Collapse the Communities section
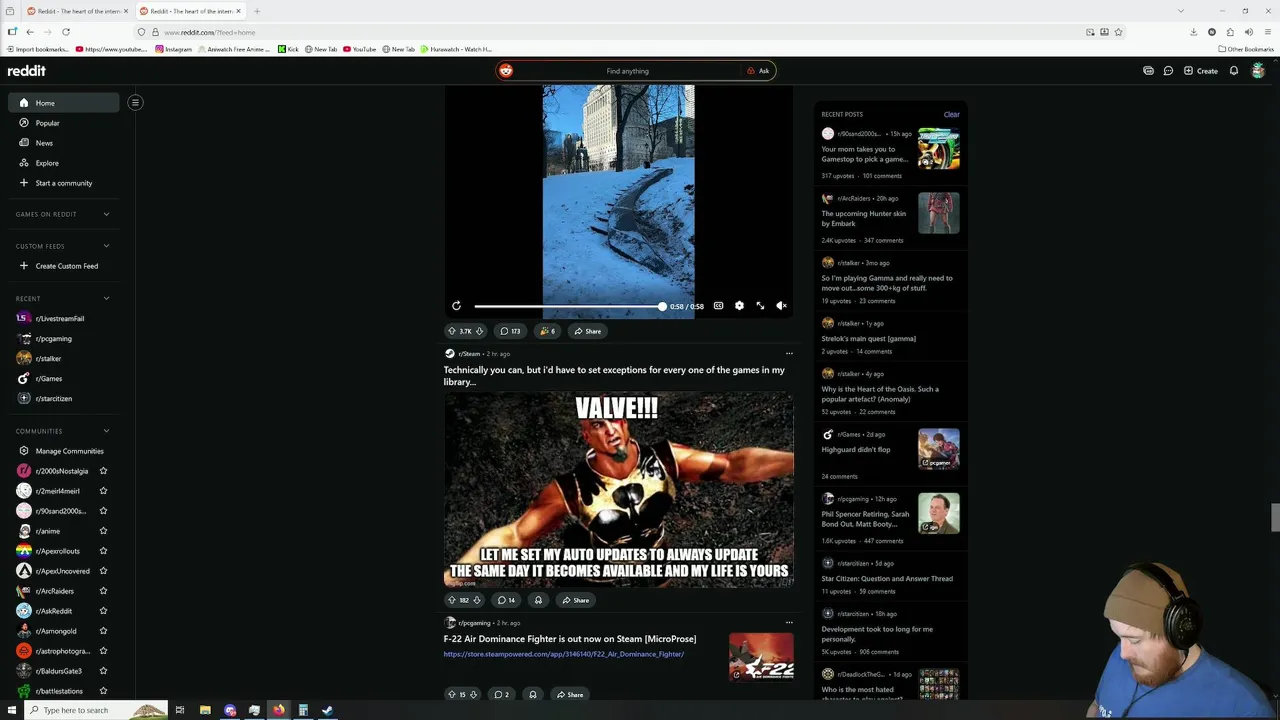This screenshot has width=1280, height=720. [x=106, y=431]
